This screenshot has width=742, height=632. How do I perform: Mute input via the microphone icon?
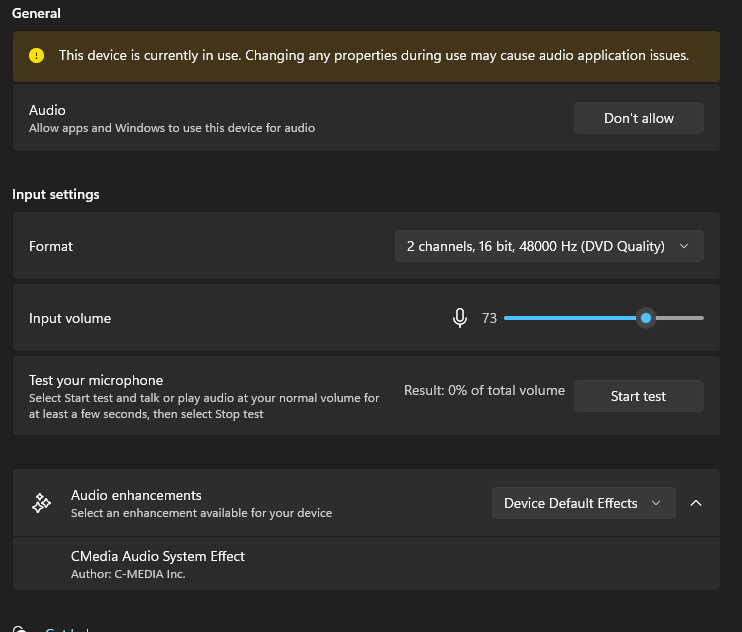(x=459, y=318)
